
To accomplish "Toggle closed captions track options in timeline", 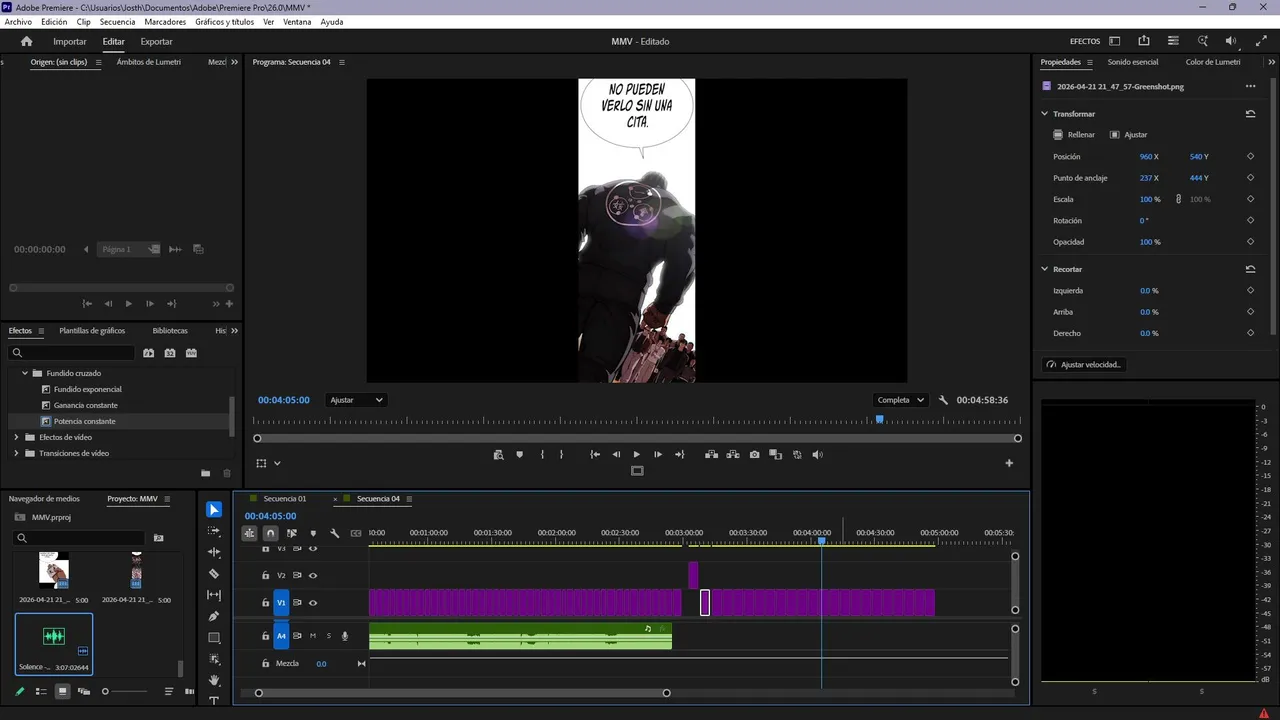I will (356, 533).
